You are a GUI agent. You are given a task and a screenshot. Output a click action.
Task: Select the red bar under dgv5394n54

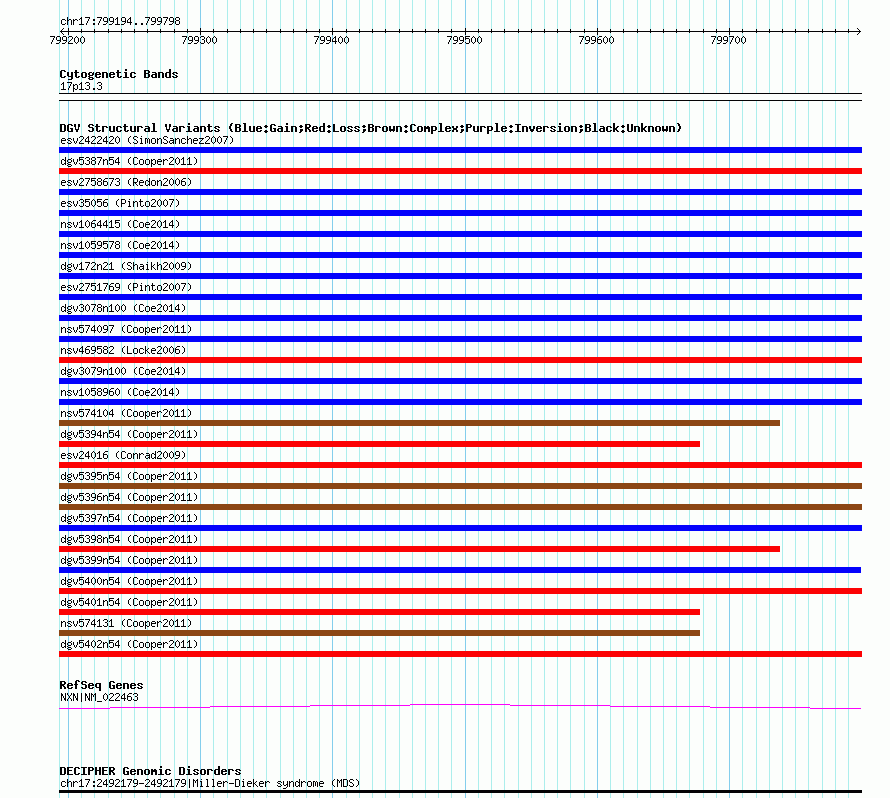[379, 444]
